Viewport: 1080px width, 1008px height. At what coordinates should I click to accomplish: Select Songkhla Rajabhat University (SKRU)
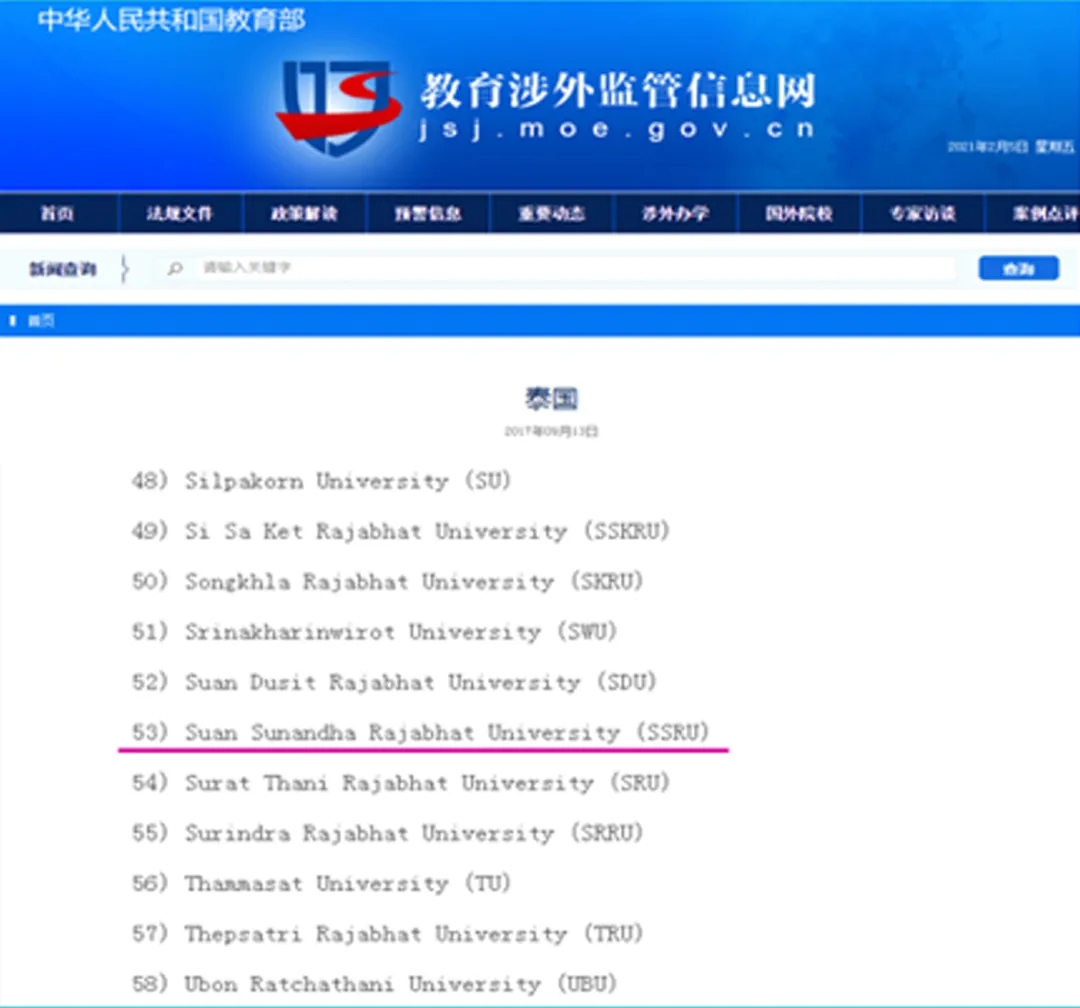pyautogui.click(x=387, y=582)
